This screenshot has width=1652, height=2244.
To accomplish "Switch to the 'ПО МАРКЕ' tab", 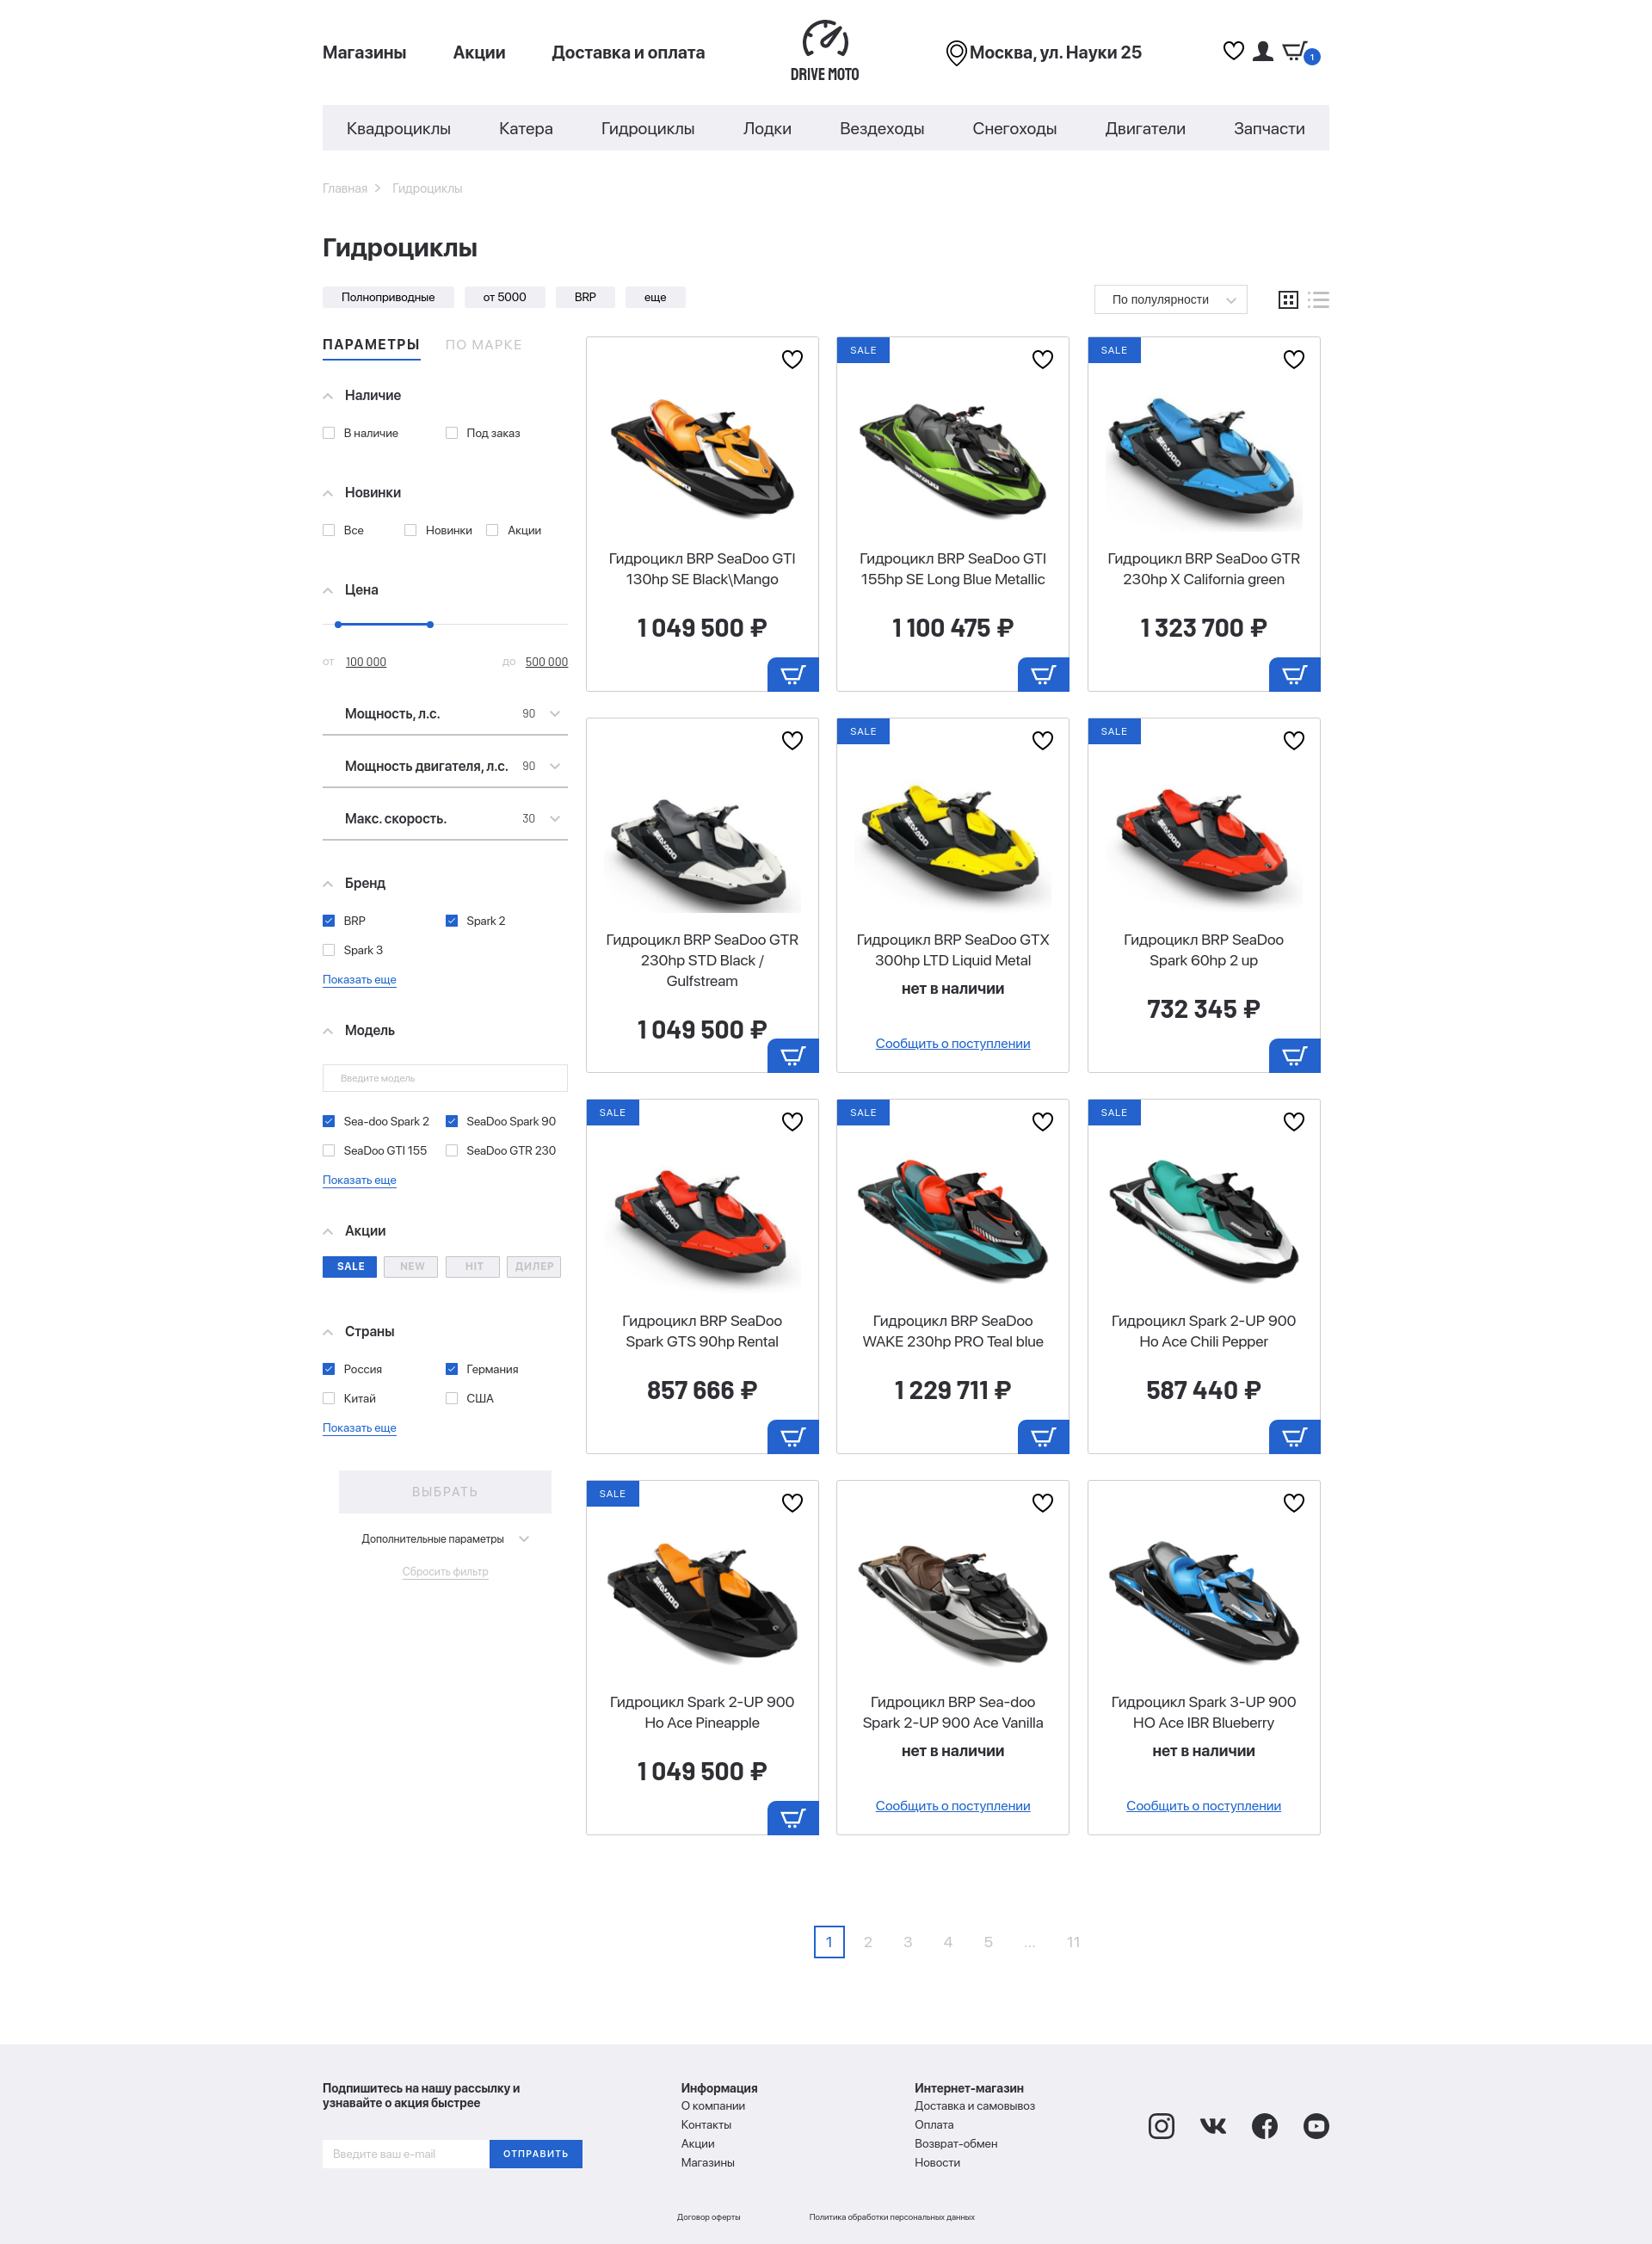I will [x=483, y=345].
